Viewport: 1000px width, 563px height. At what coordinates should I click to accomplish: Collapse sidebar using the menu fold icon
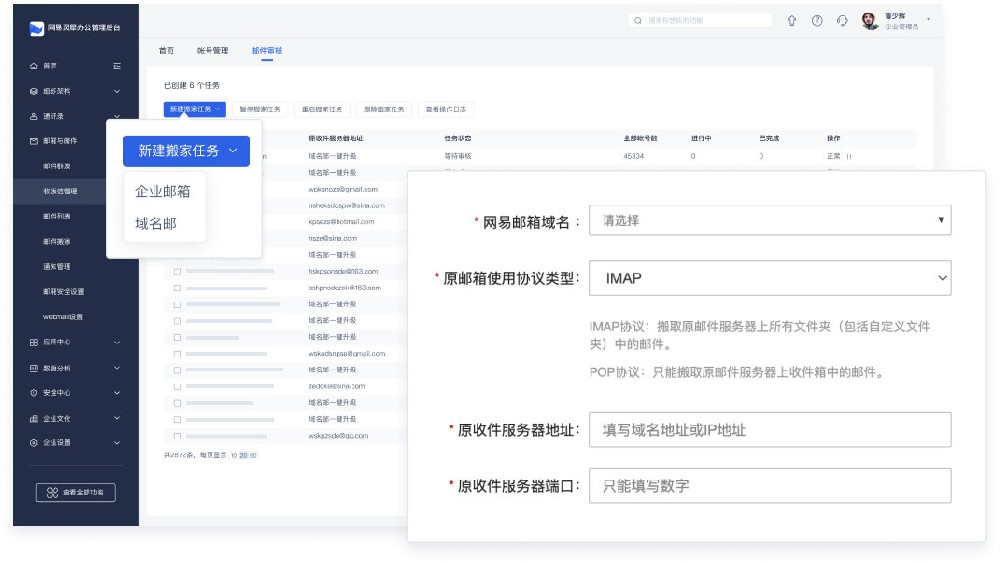117,66
